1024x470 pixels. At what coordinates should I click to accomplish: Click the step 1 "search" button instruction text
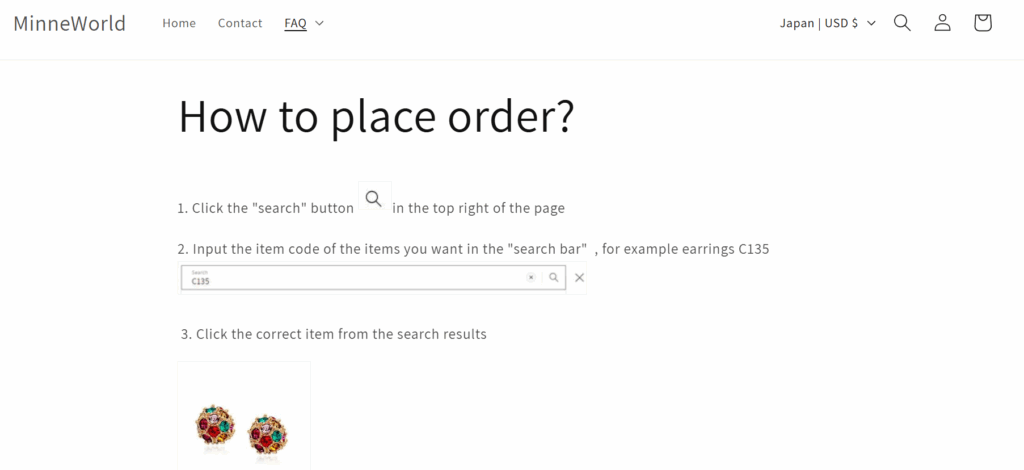click(x=265, y=208)
